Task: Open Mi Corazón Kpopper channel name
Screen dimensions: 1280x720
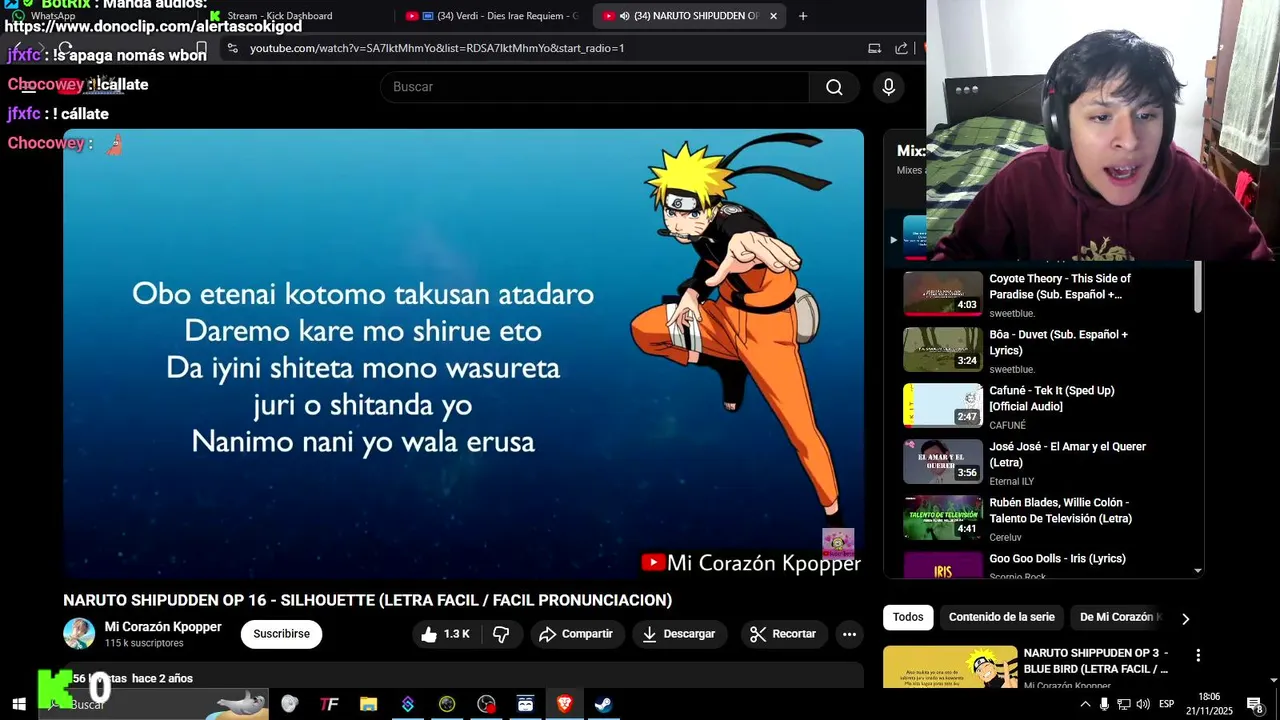Action: click(x=163, y=627)
